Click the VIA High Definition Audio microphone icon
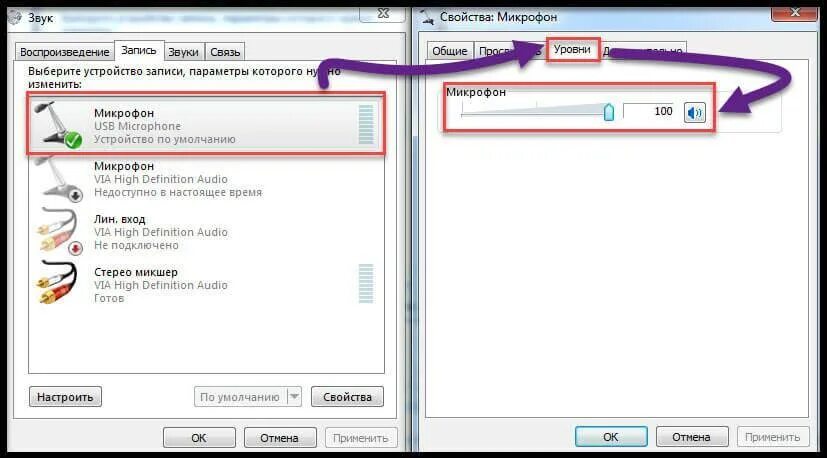827x458 pixels. (x=57, y=179)
